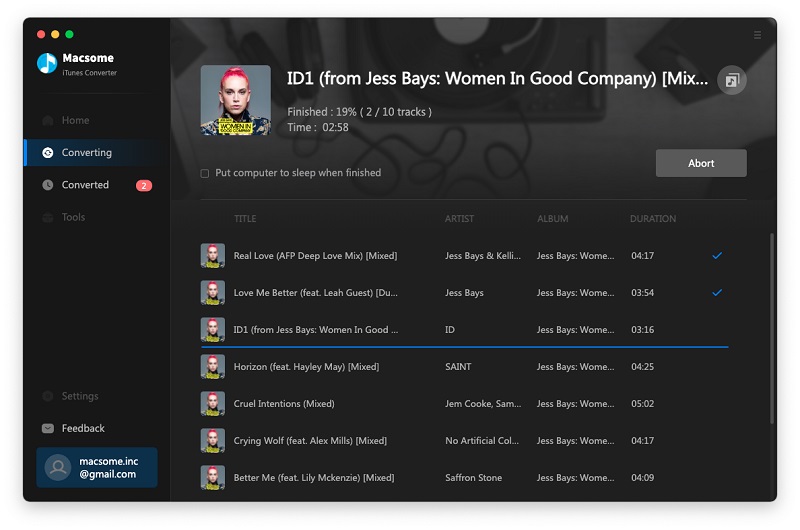Click artist 'SAINT'
Screen dimensions: 800x530
tap(458, 367)
